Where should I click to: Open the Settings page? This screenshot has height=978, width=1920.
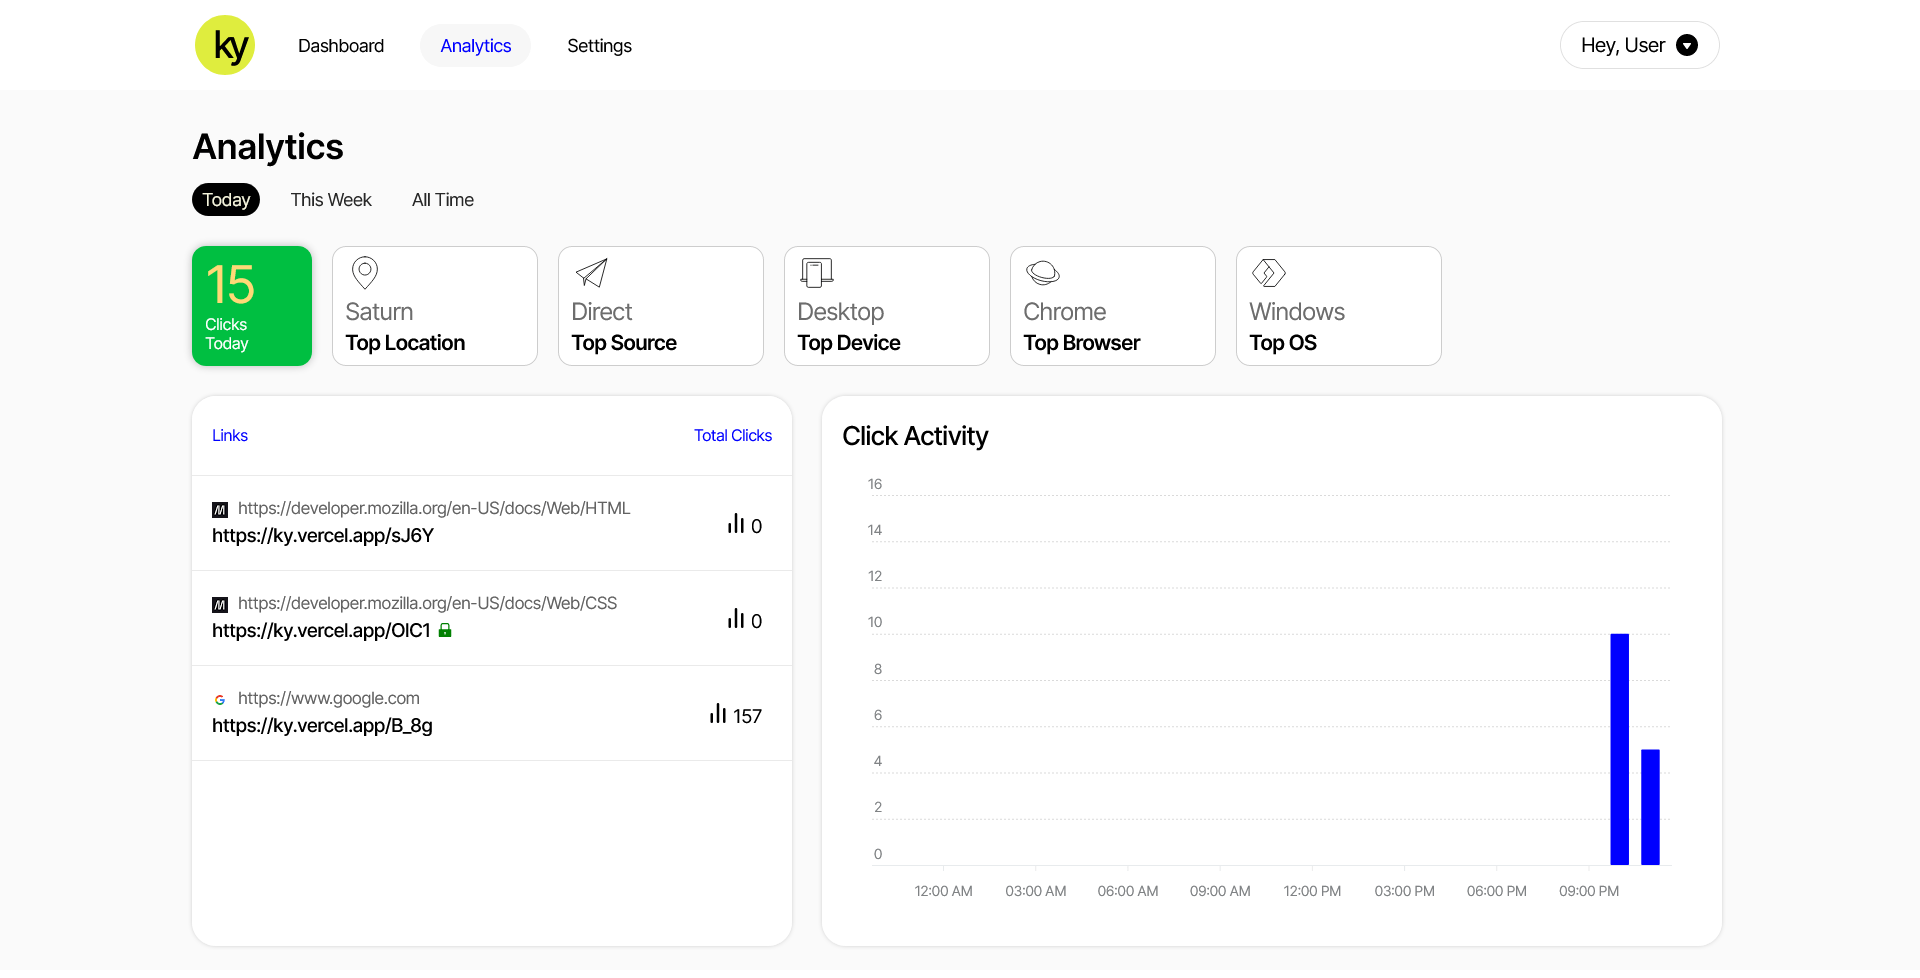(599, 45)
